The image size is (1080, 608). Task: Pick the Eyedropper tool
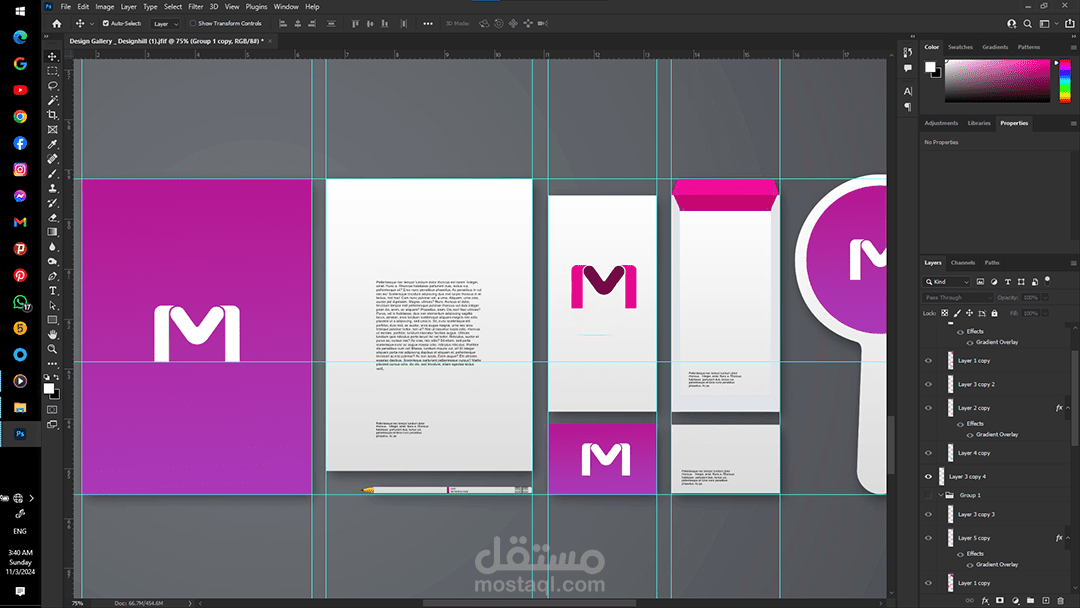[52, 144]
